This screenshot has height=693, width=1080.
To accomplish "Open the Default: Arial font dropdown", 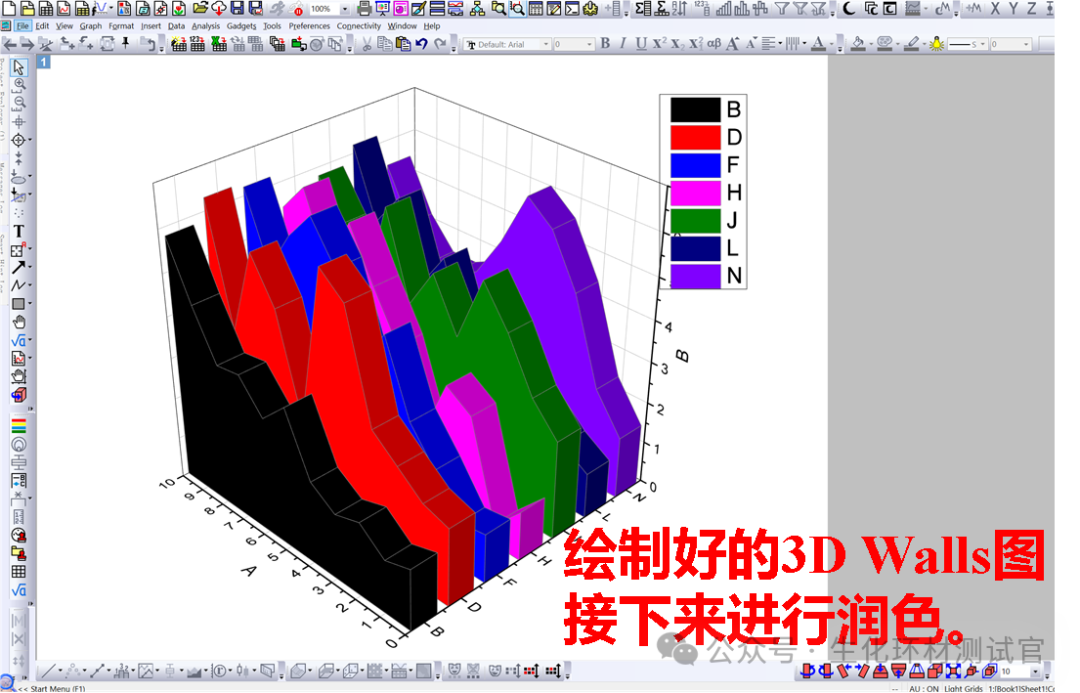I will click(546, 44).
